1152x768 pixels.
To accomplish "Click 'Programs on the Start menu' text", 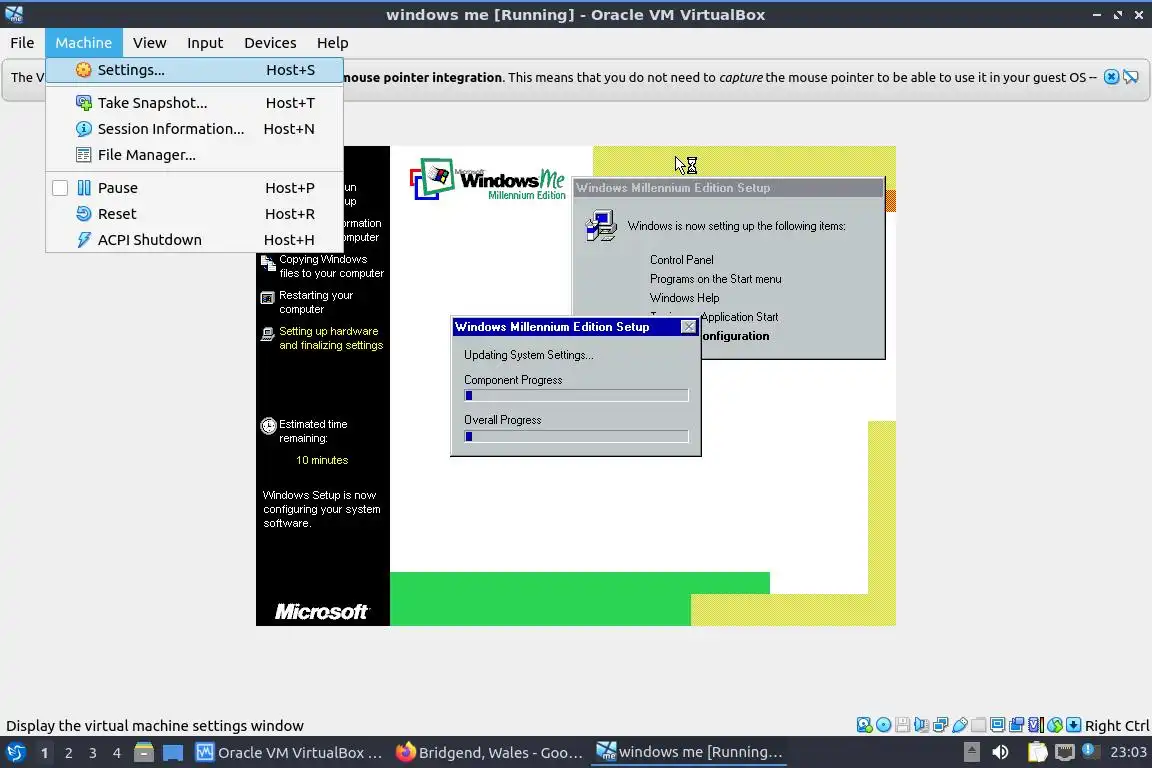I will [x=716, y=279].
